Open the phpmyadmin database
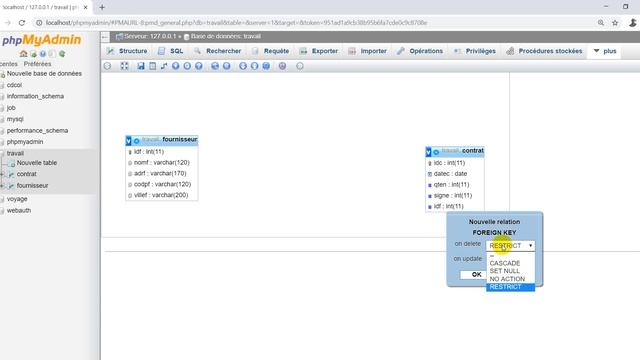Viewport: 640px width, 360px height. 25,142
